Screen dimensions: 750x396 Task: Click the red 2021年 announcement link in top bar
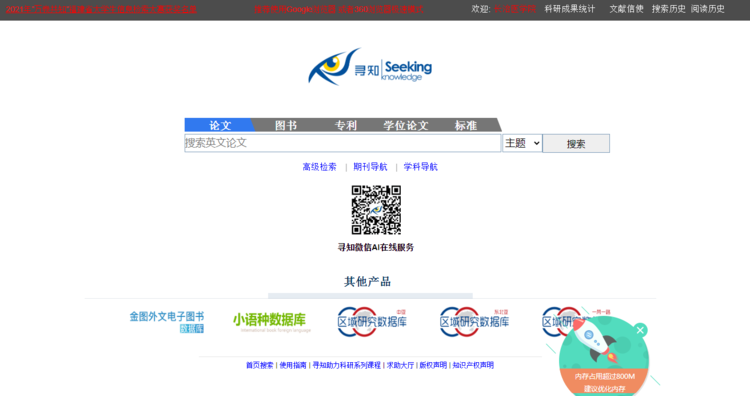(101, 9)
